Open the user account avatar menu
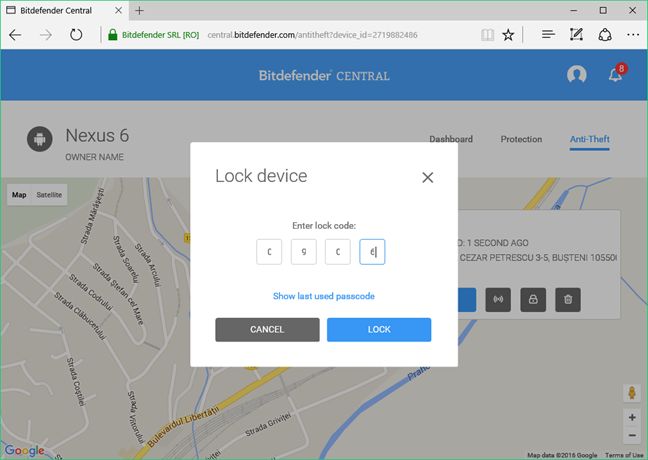The image size is (648, 460). click(x=577, y=75)
